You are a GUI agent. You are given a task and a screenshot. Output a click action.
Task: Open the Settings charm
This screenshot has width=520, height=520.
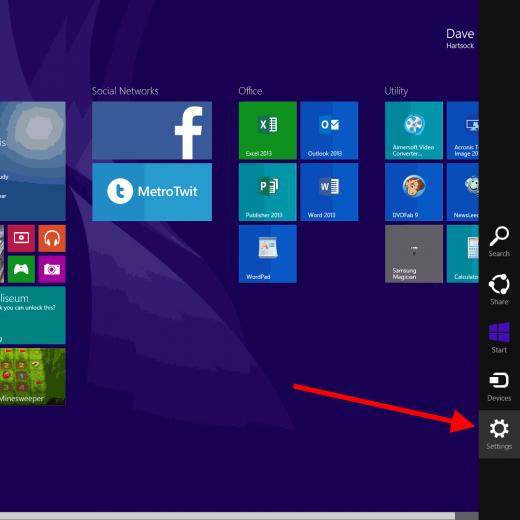click(499, 434)
